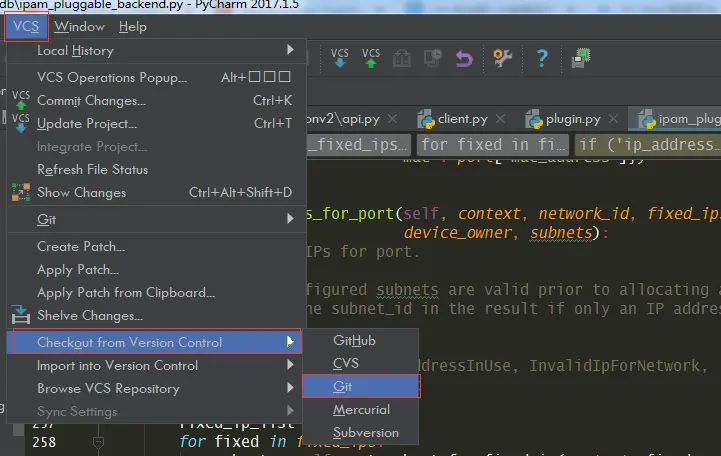Click the purple Revert arrow icon
The width and height of the screenshot is (721, 456).
(464, 59)
